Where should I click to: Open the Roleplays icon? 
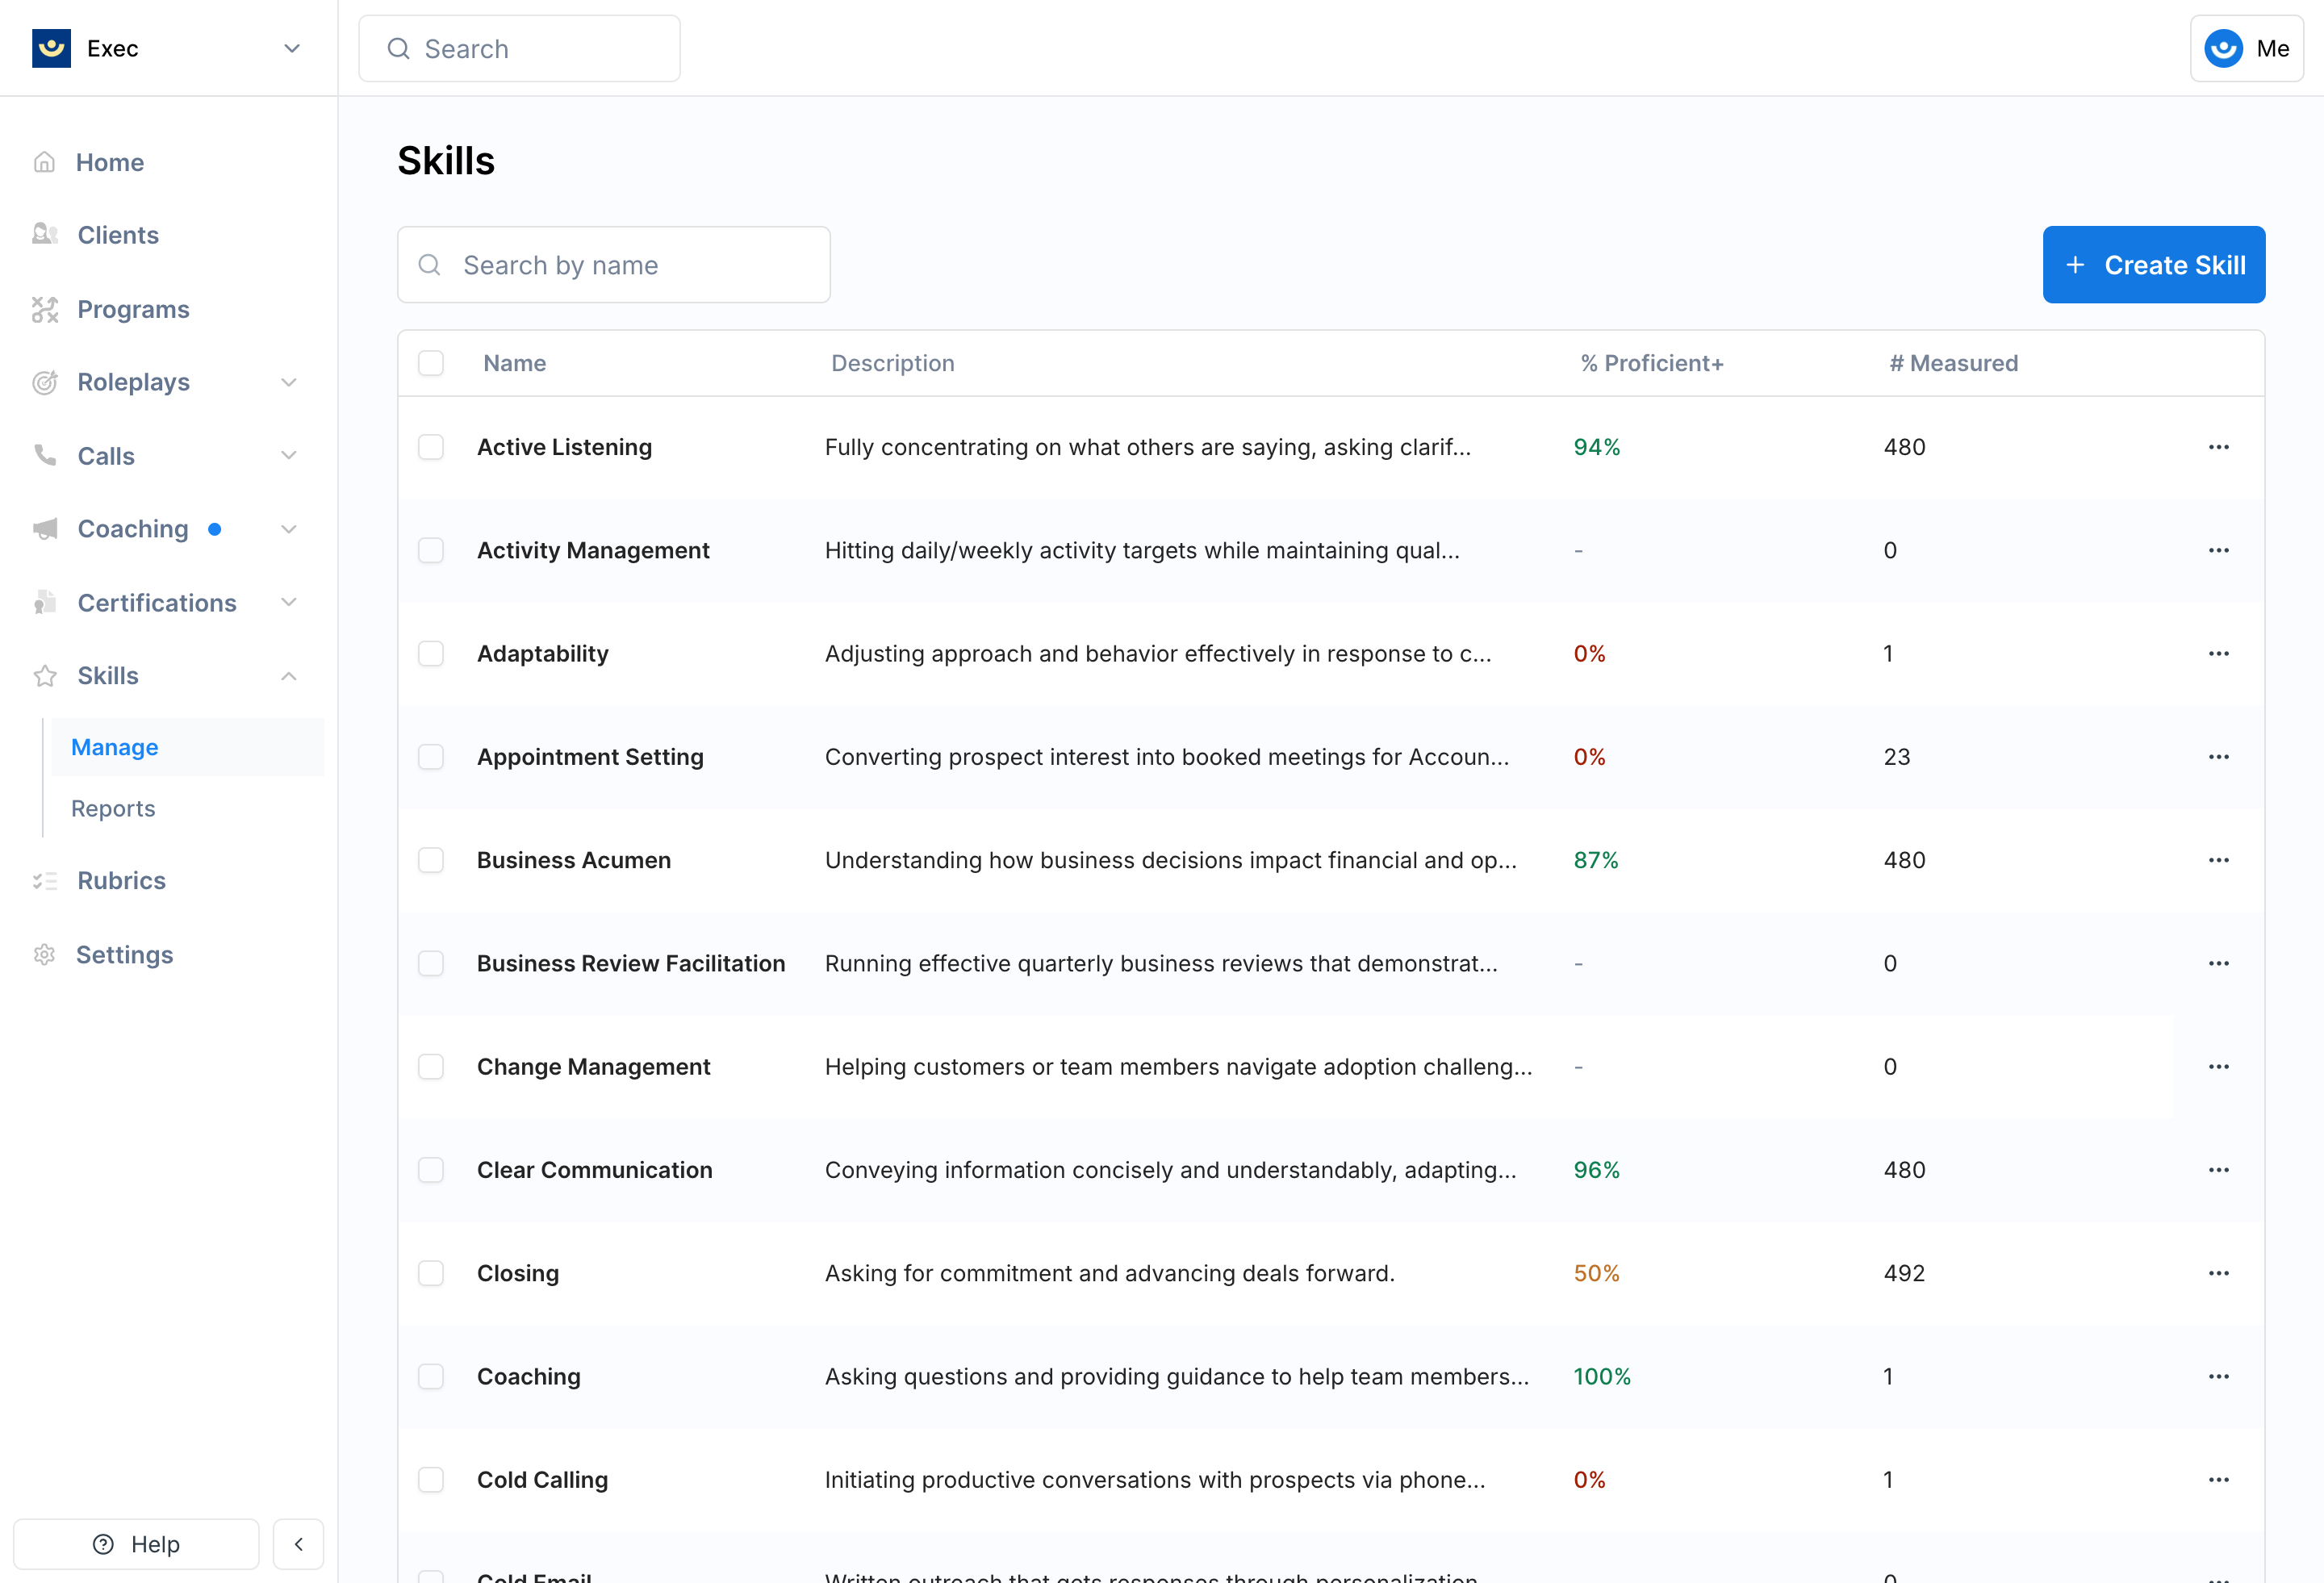click(45, 382)
